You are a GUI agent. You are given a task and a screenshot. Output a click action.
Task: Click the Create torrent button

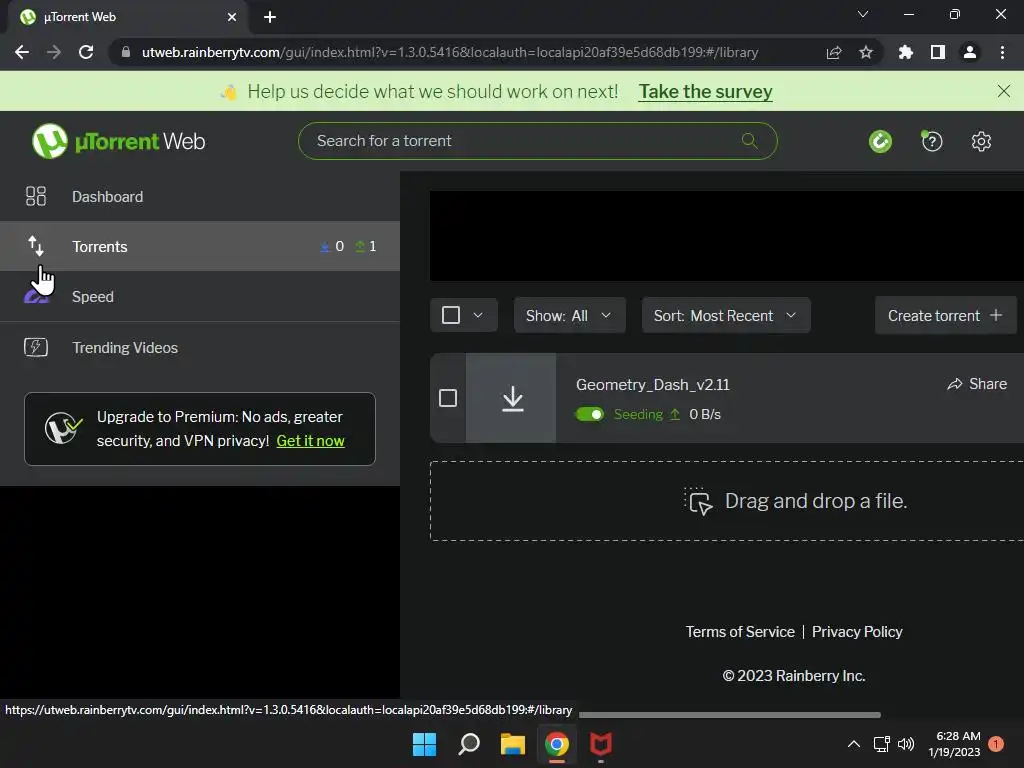pyautogui.click(x=946, y=315)
